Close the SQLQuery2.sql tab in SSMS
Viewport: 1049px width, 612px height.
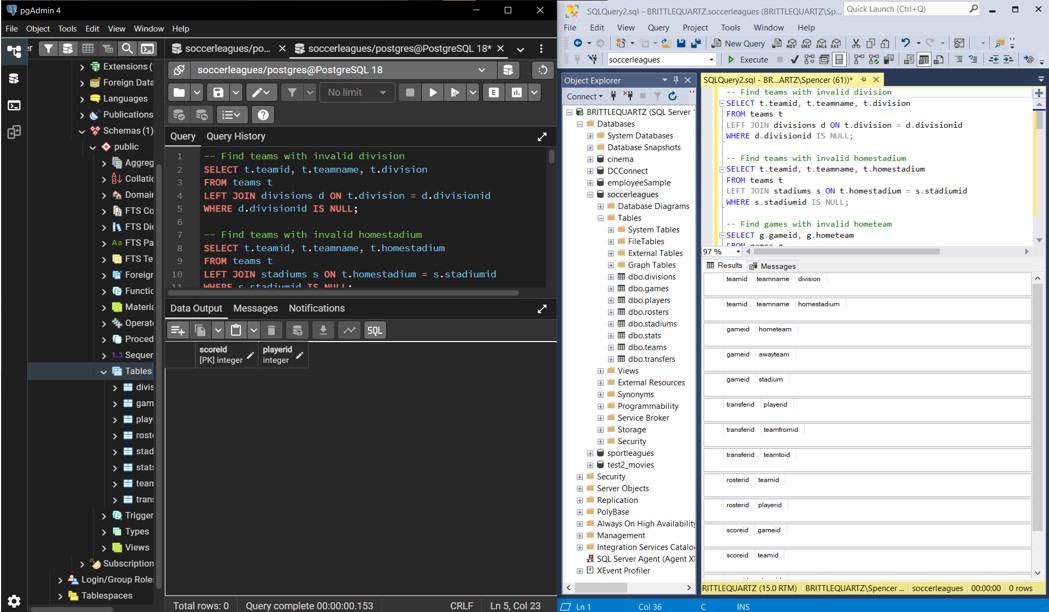click(x=876, y=80)
